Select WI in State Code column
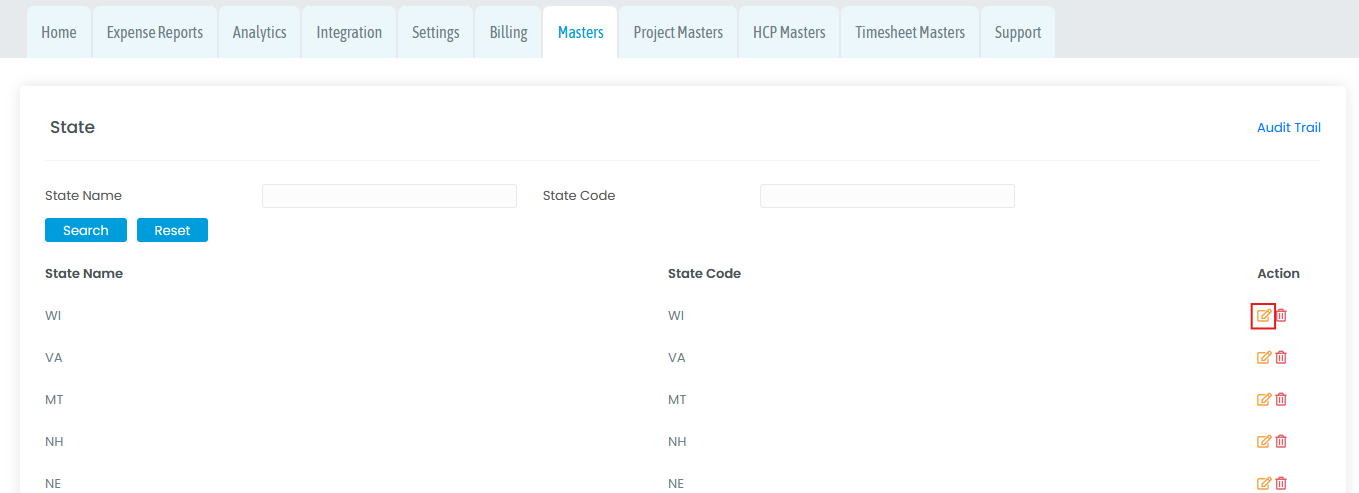 tap(676, 316)
